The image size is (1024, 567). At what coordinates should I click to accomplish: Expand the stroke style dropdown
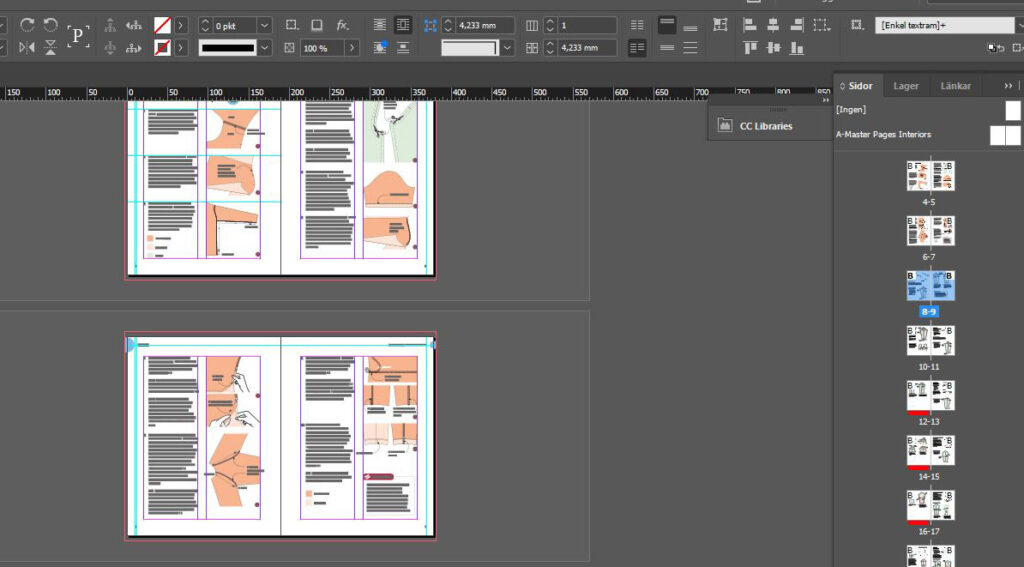(x=264, y=47)
